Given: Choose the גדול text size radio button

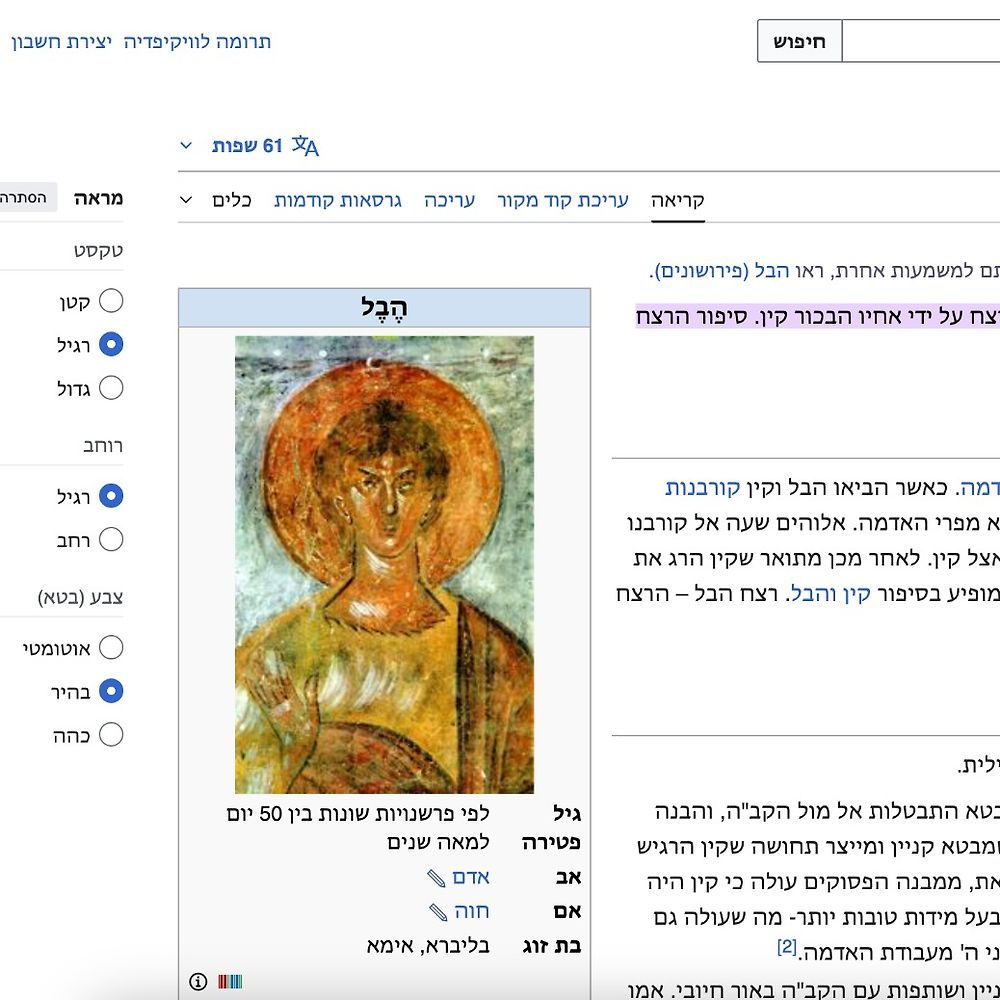Looking at the screenshot, I should [x=111, y=388].
